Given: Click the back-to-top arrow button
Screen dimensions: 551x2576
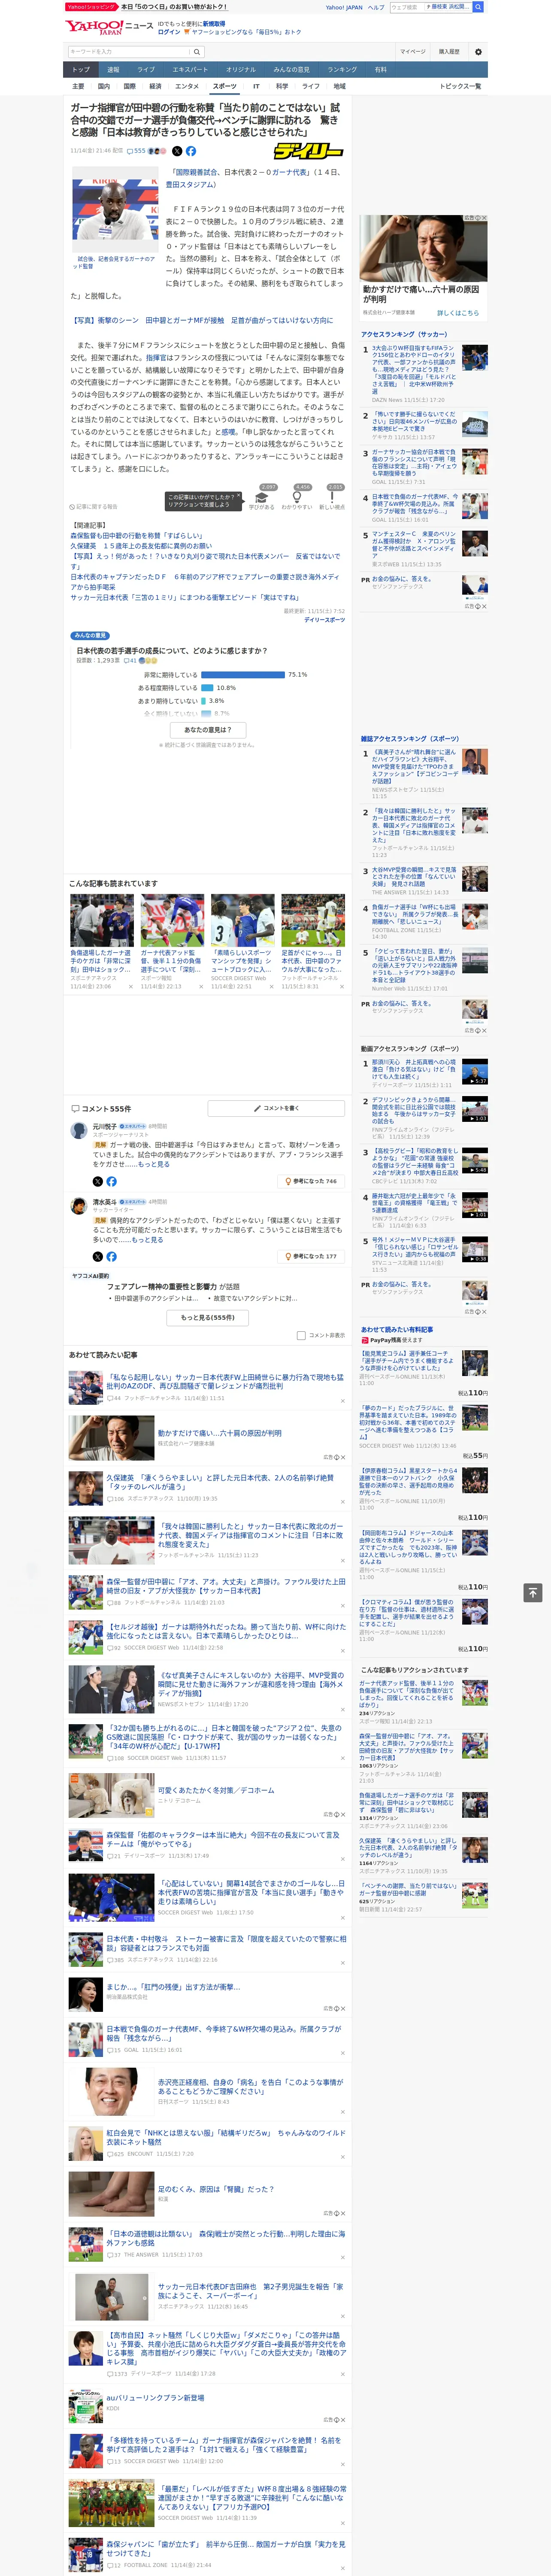Looking at the screenshot, I should [x=533, y=1593].
